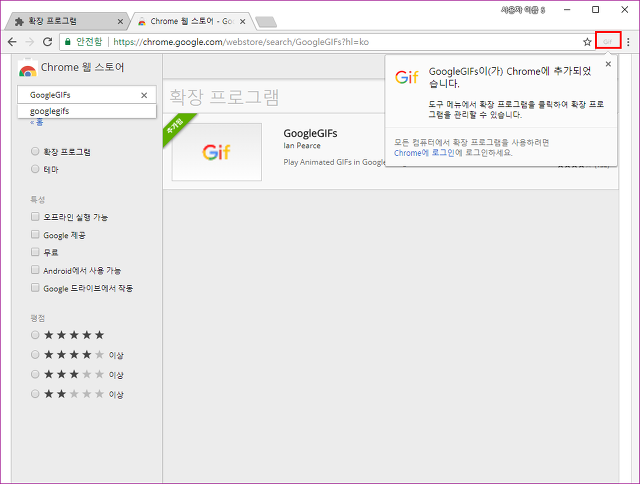Open the Chrome three-dot menu
Viewport: 640px width, 484px height.
point(629,42)
